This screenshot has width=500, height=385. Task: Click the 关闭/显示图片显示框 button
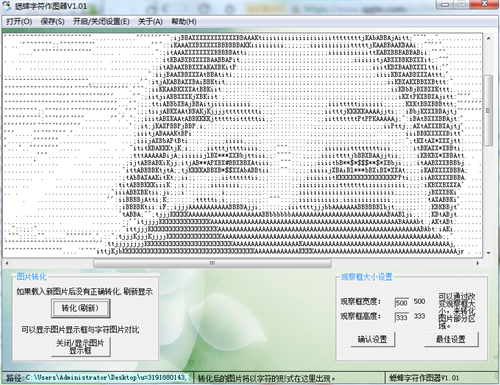point(80,346)
